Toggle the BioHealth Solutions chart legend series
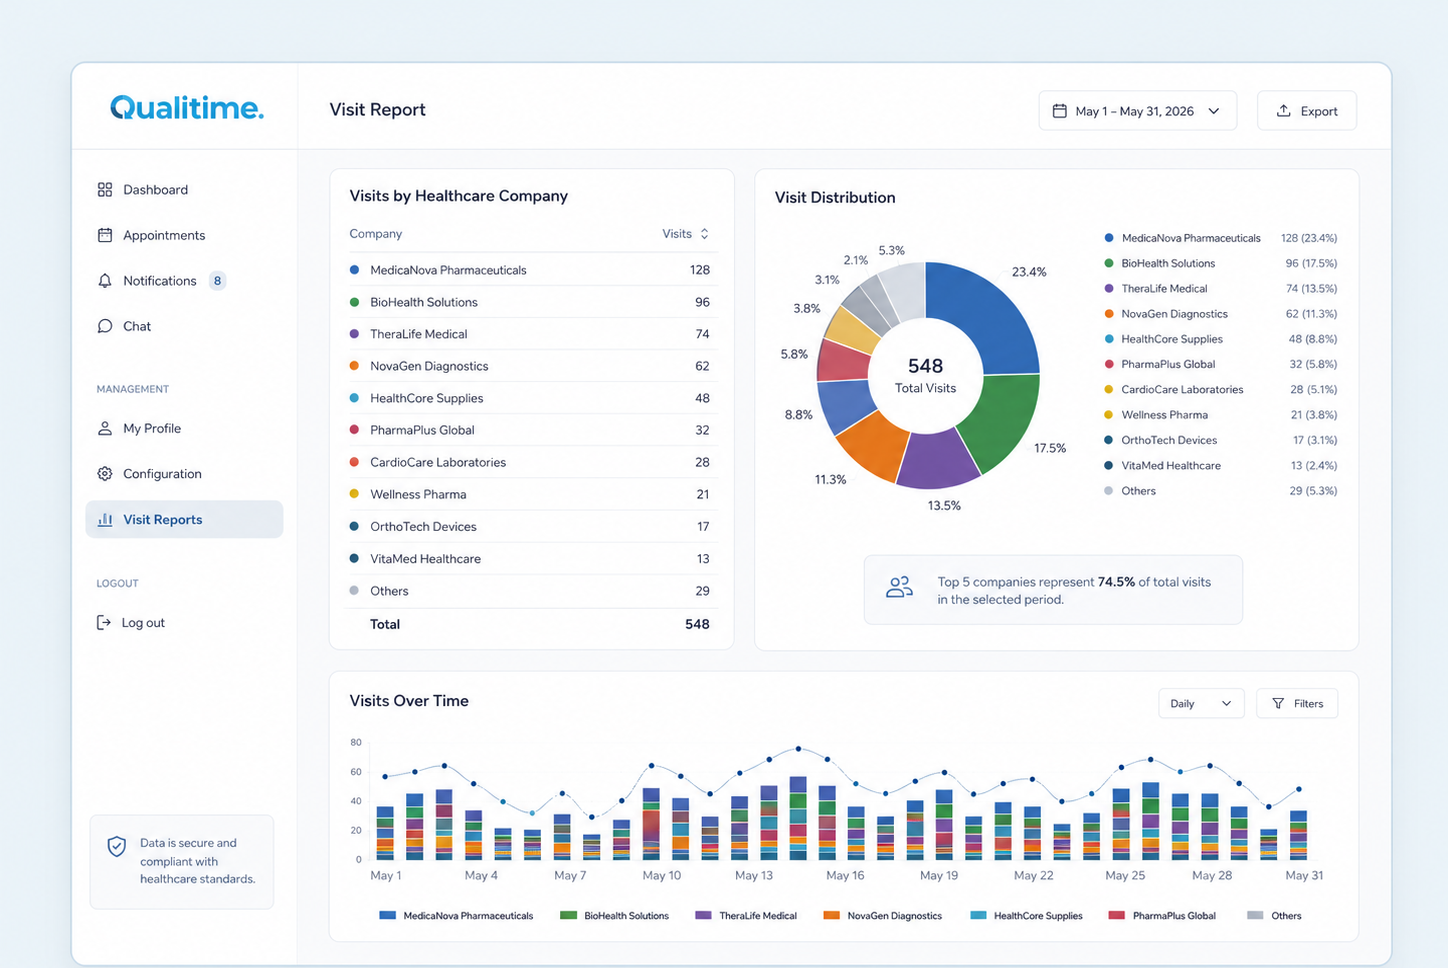Screen dimensions: 1448x968 pyautogui.click(x=614, y=915)
